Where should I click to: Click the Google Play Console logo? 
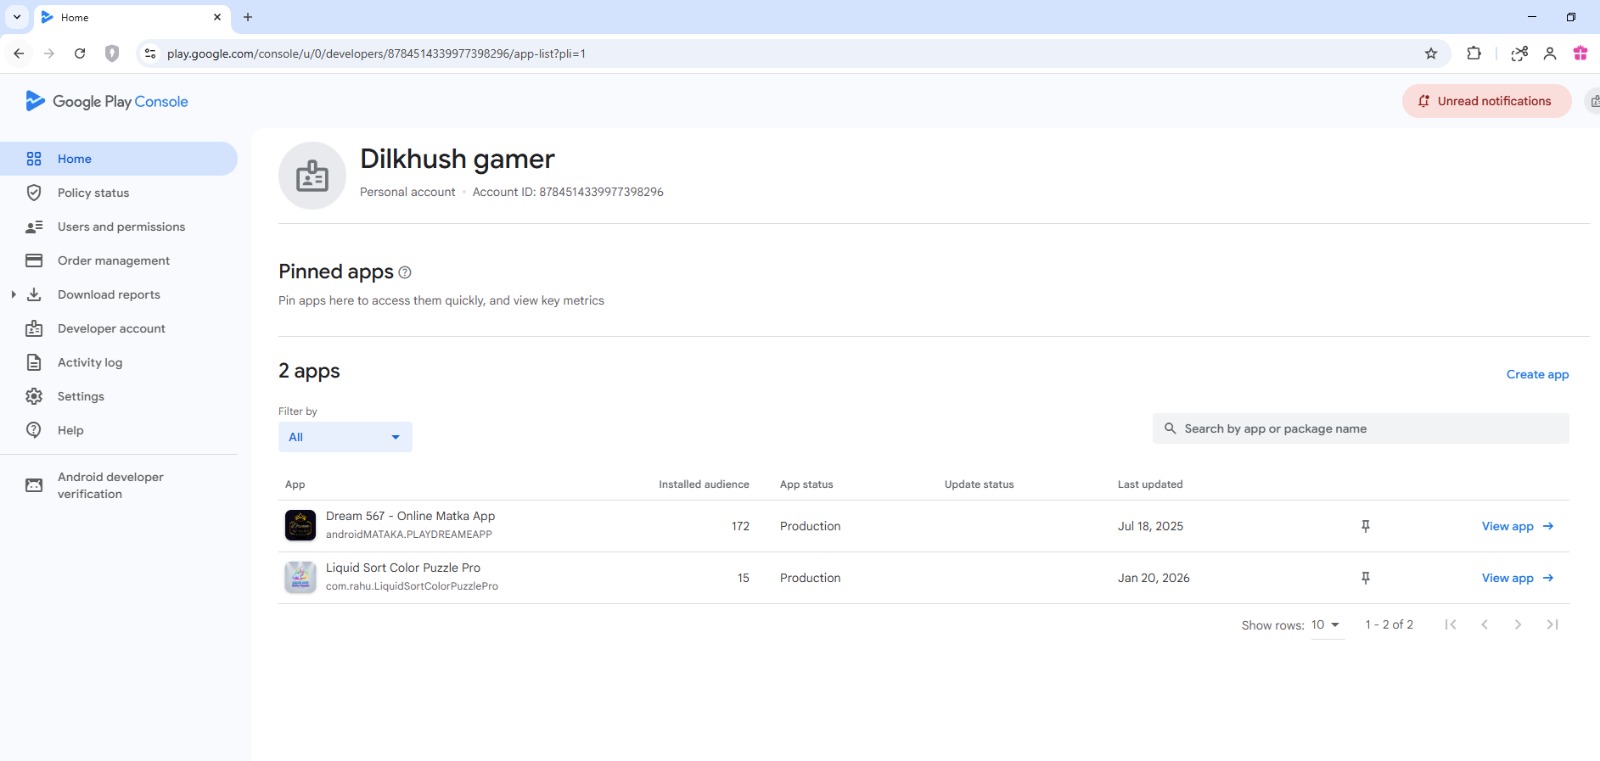coord(106,101)
